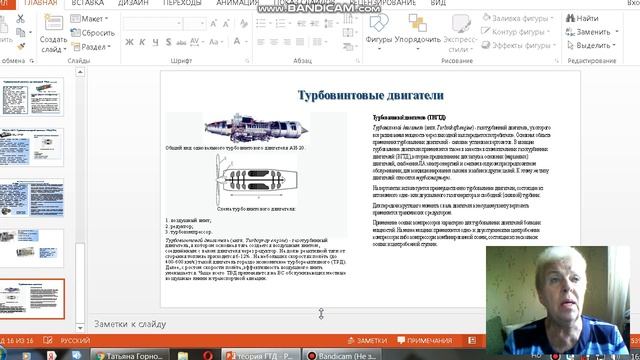Clear all formatting with eraser A icon
640x360 pixels.
pyautogui.click(x=244, y=24)
